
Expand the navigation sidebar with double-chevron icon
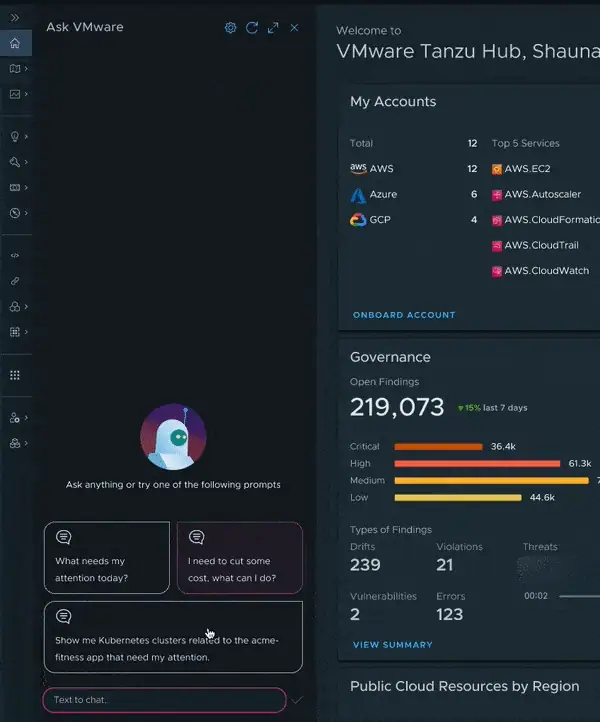15,17
